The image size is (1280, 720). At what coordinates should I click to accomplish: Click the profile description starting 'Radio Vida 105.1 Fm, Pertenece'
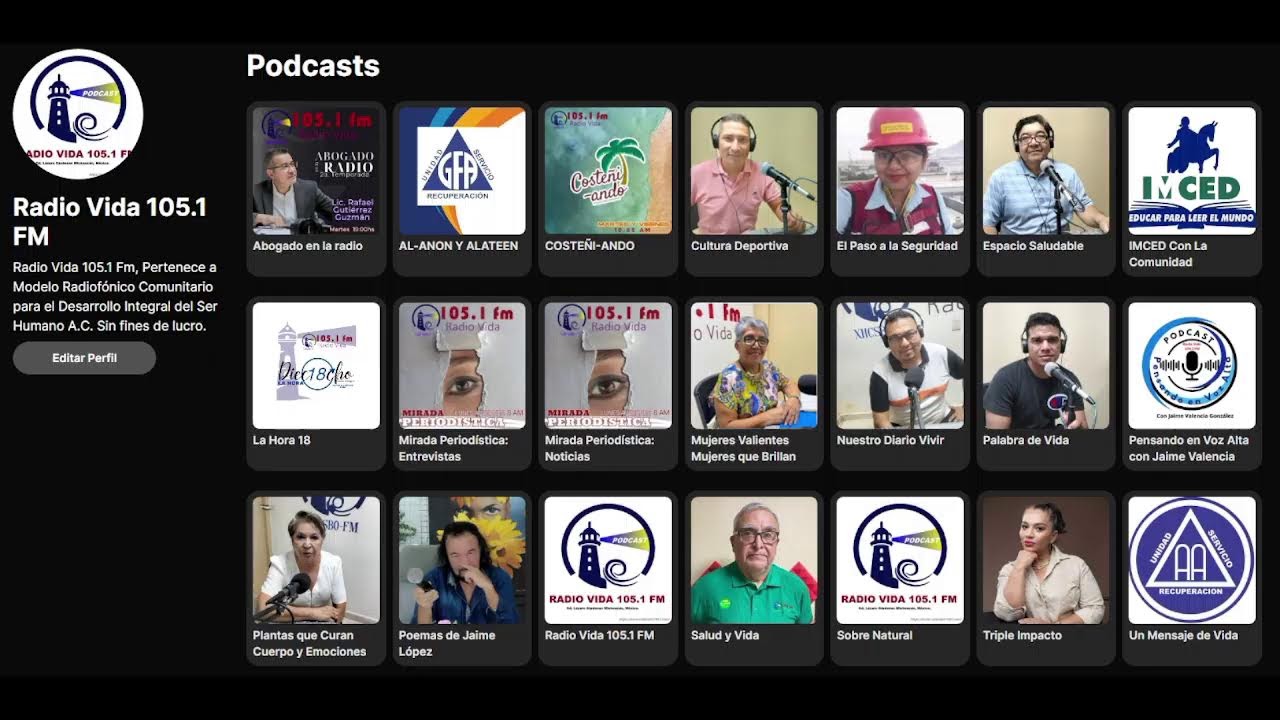click(x=115, y=297)
